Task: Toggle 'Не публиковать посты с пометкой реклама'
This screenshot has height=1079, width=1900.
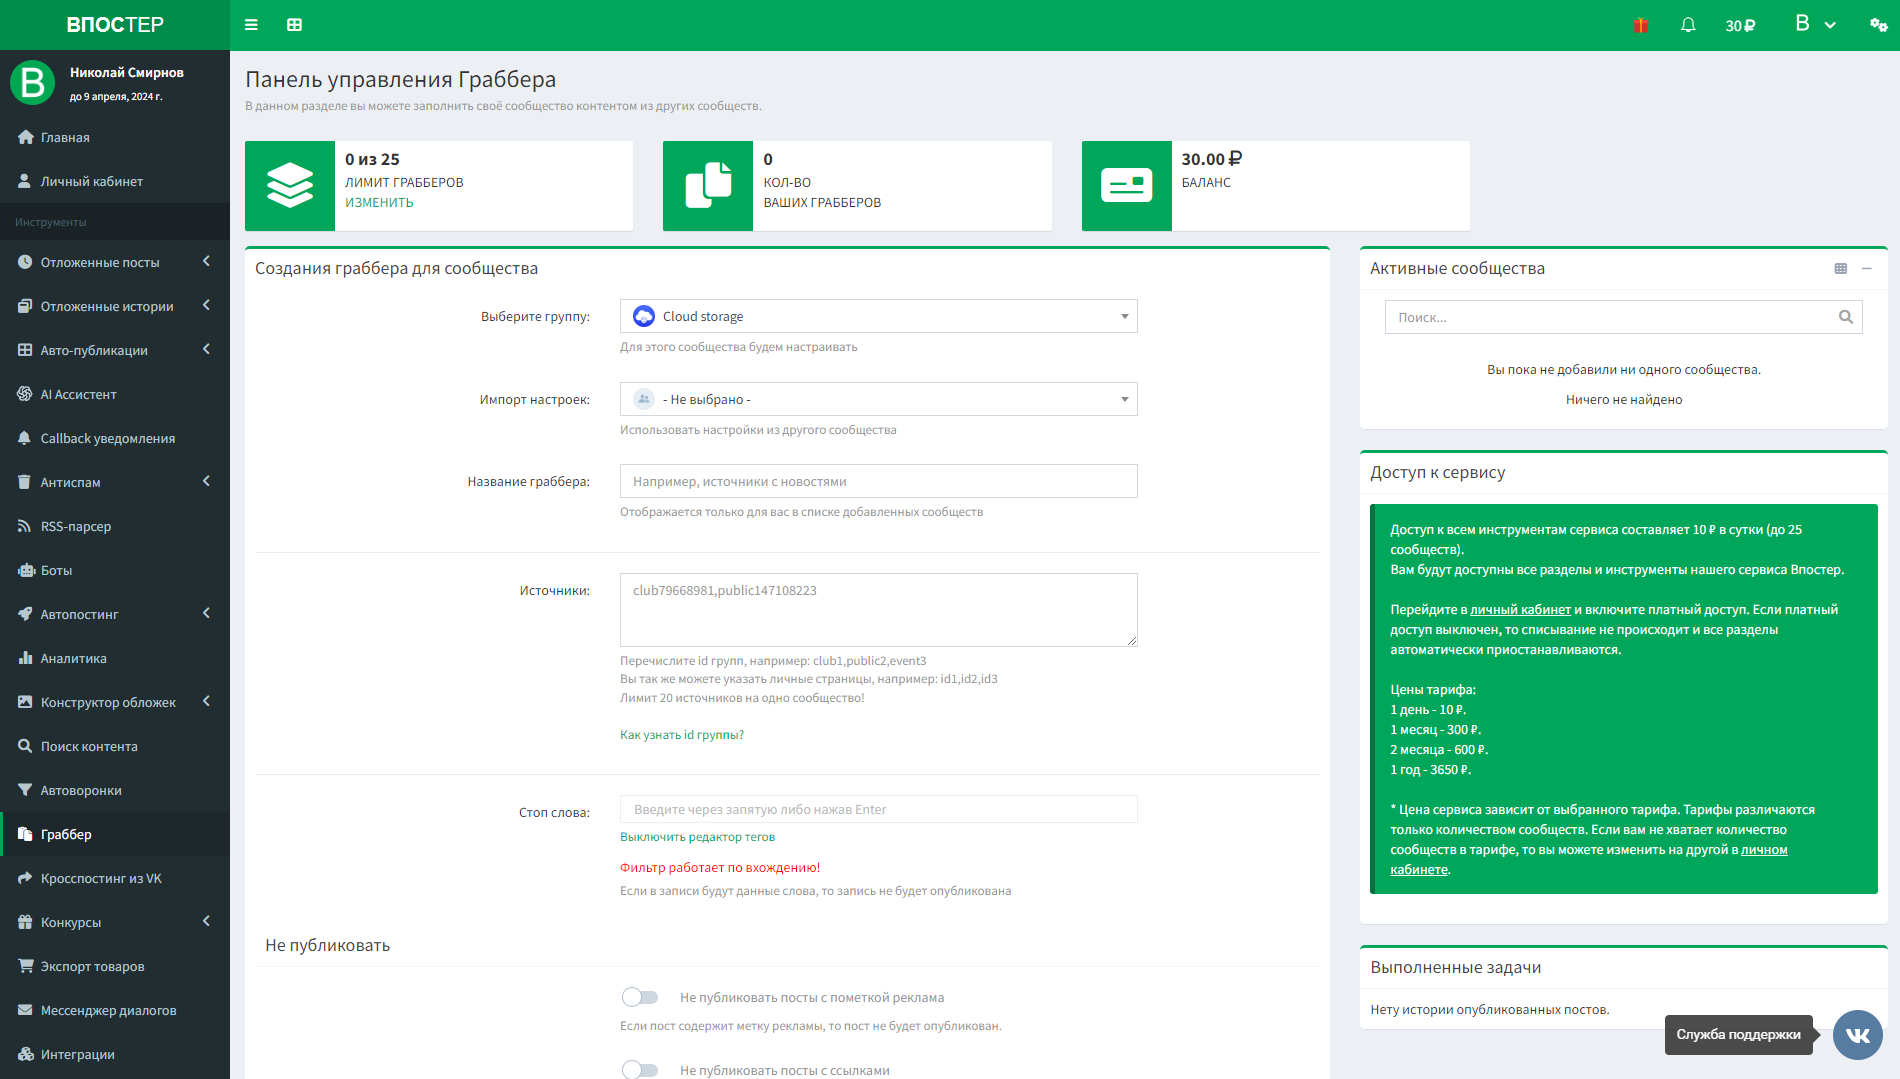Action: coord(640,997)
